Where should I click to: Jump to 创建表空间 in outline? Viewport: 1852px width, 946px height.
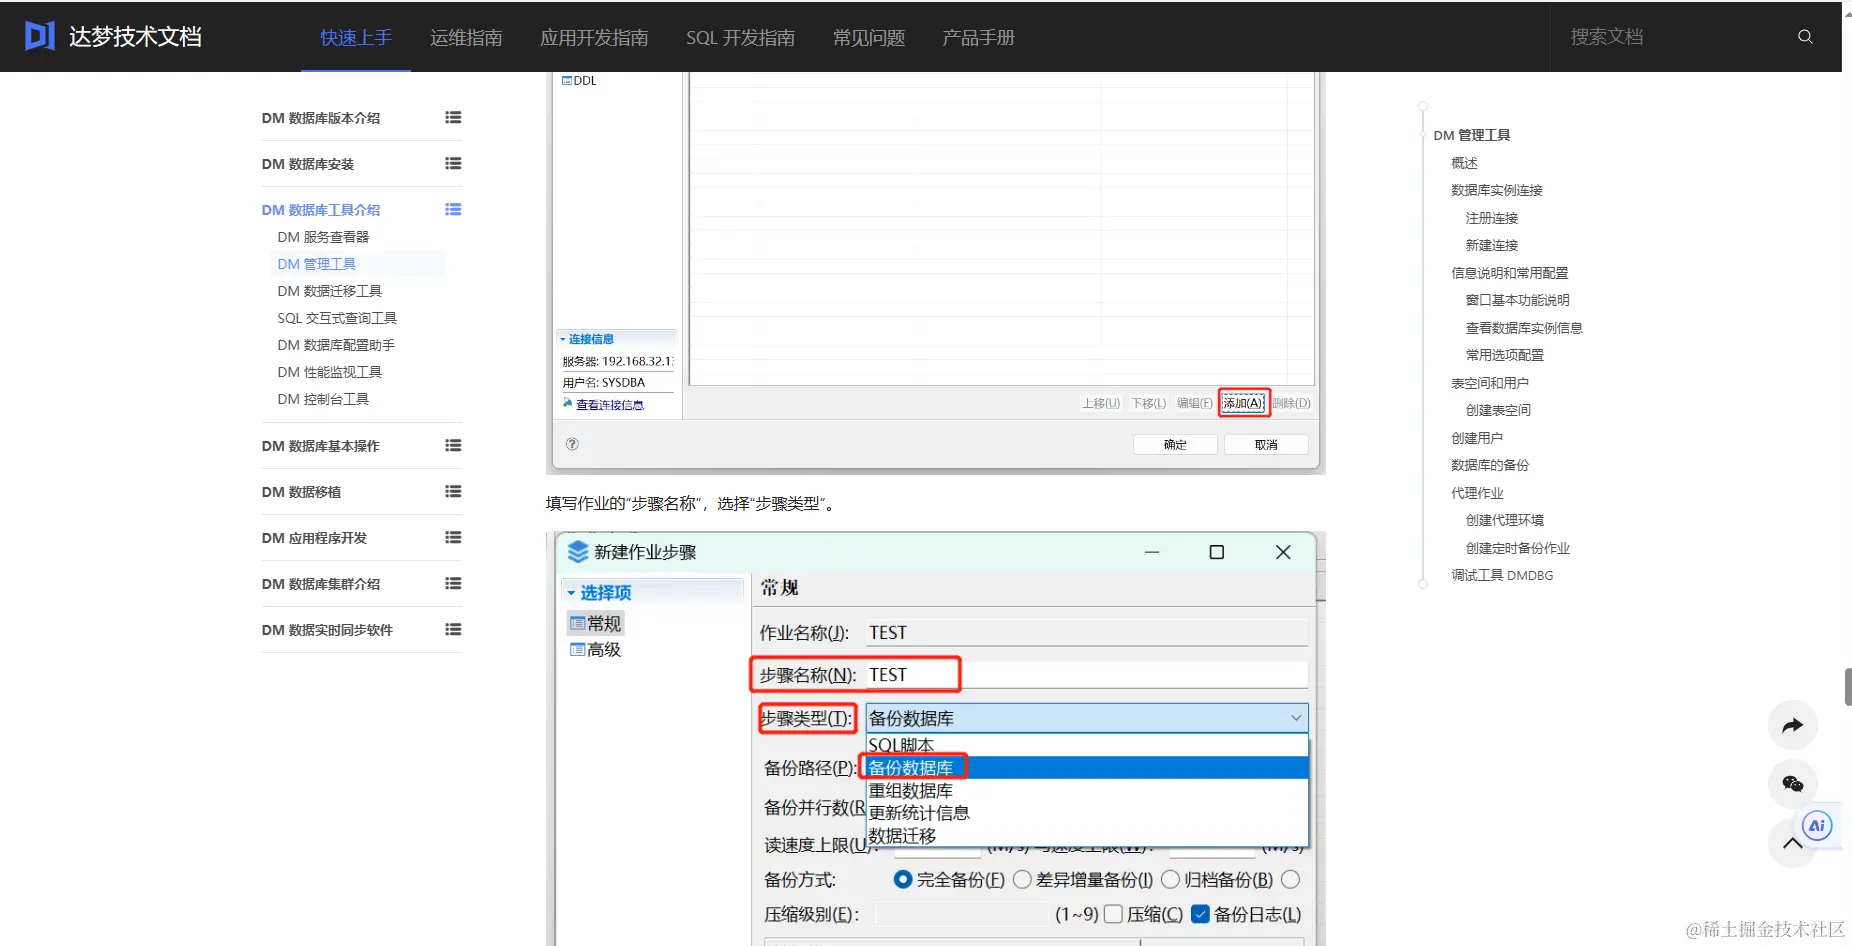[1498, 410]
